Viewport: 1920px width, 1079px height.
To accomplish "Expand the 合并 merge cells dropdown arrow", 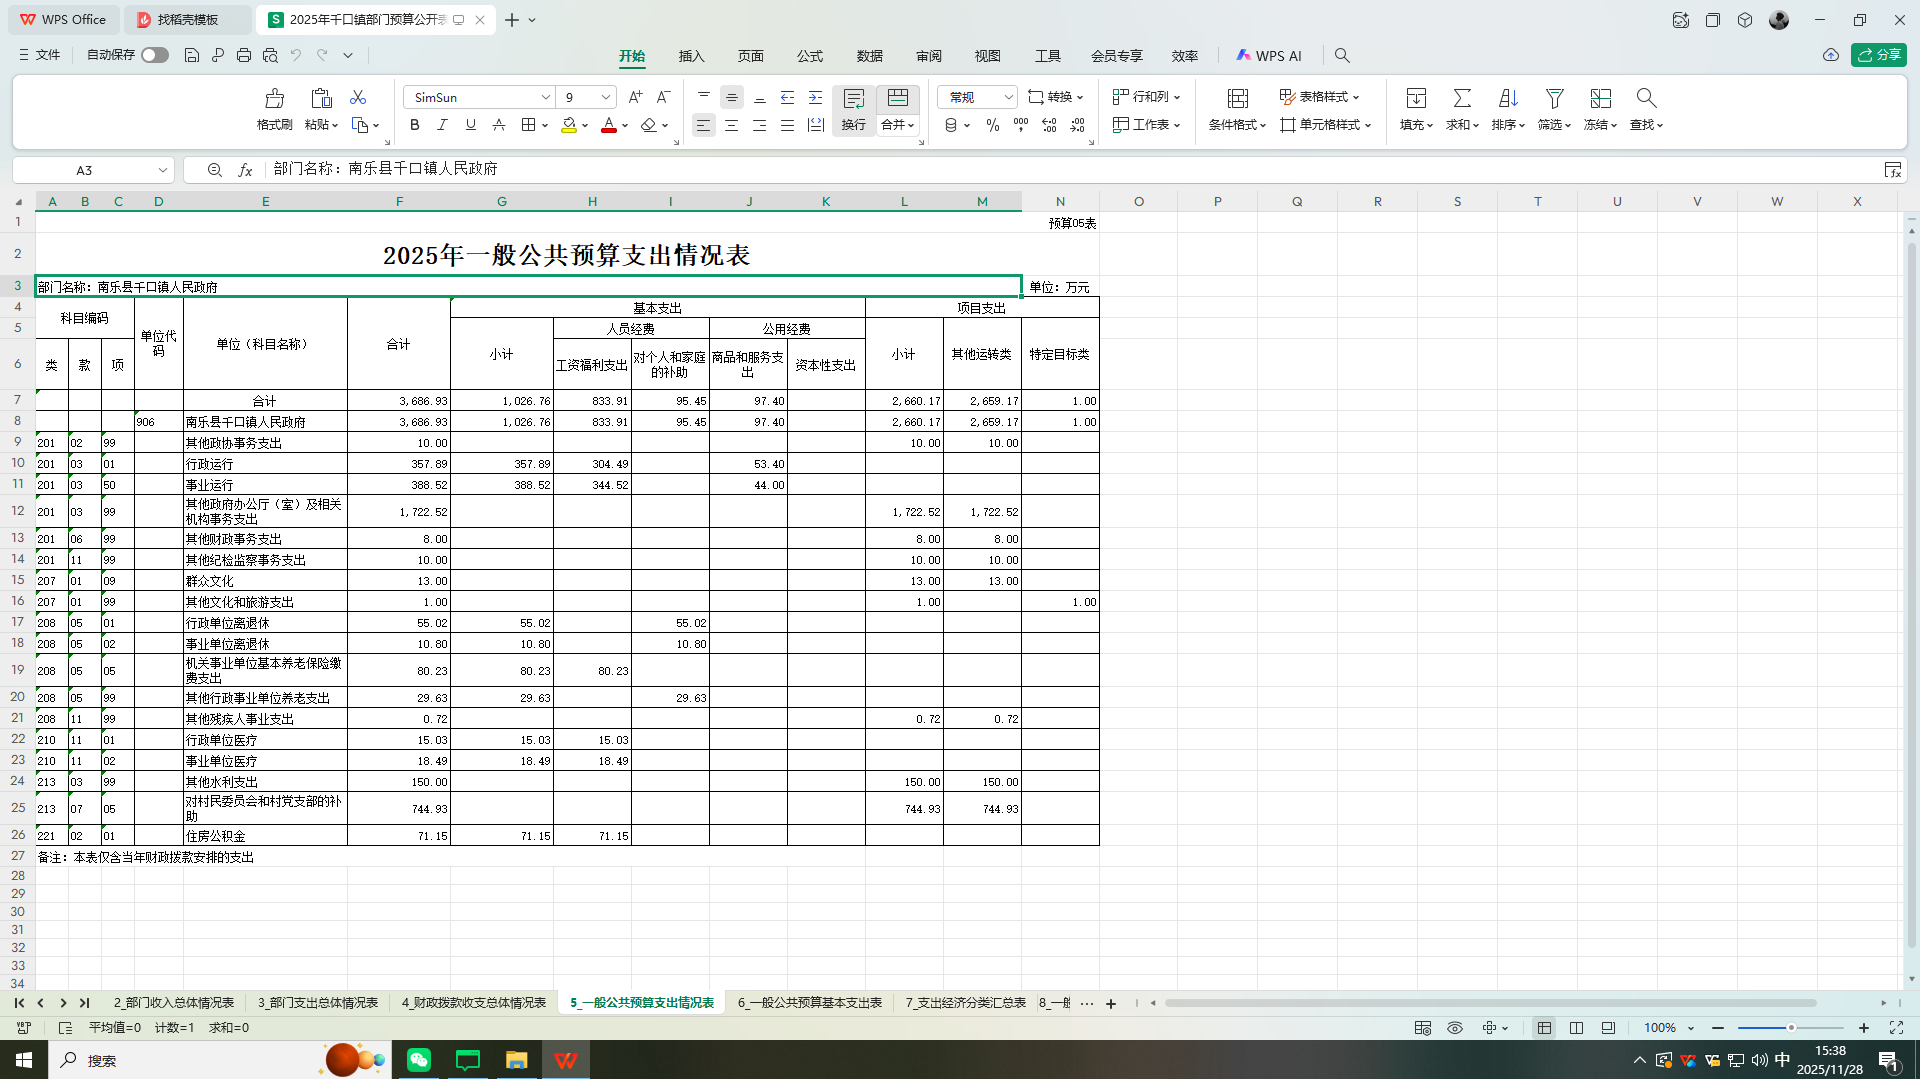I will point(912,125).
